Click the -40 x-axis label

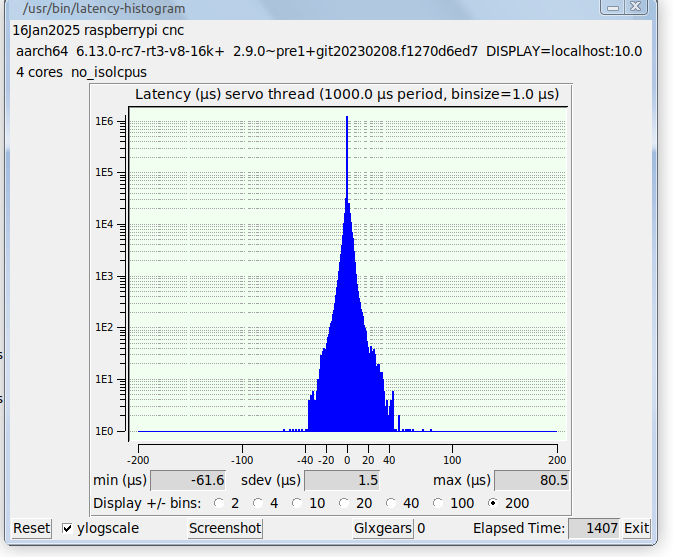(x=305, y=460)
